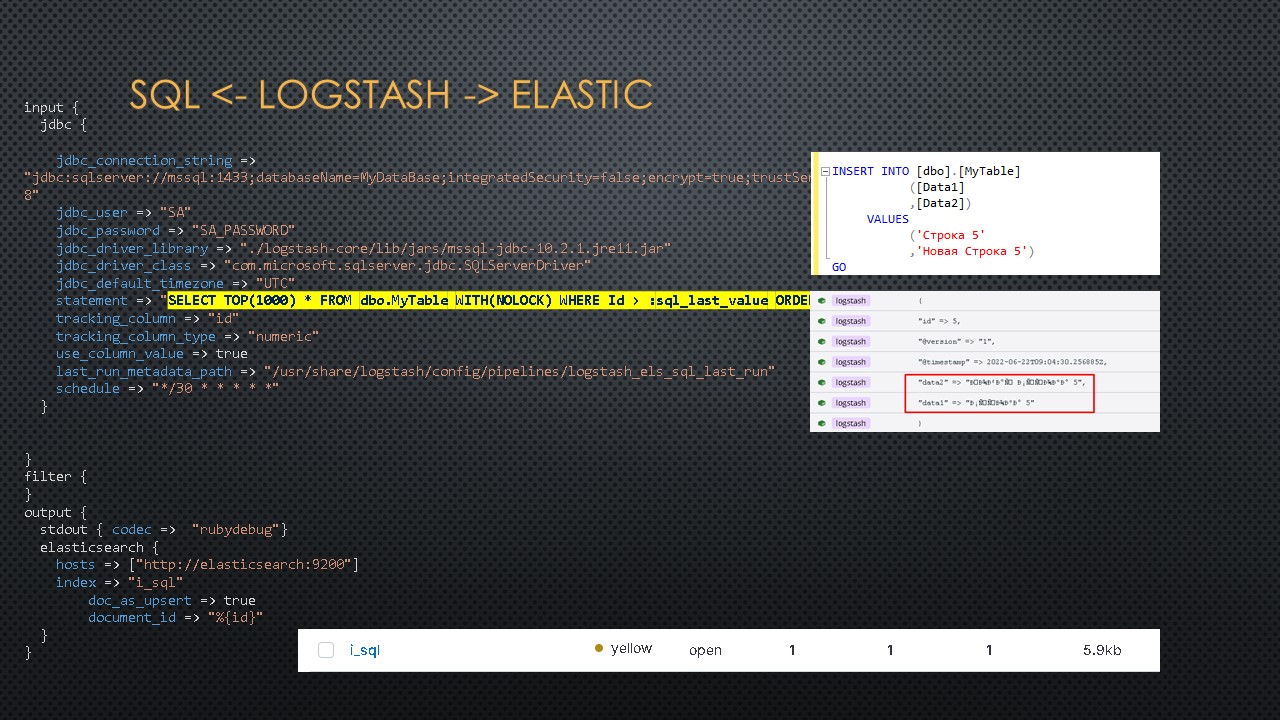
Task: Click the GO keyword in the SQL editor
Action: 839,267
